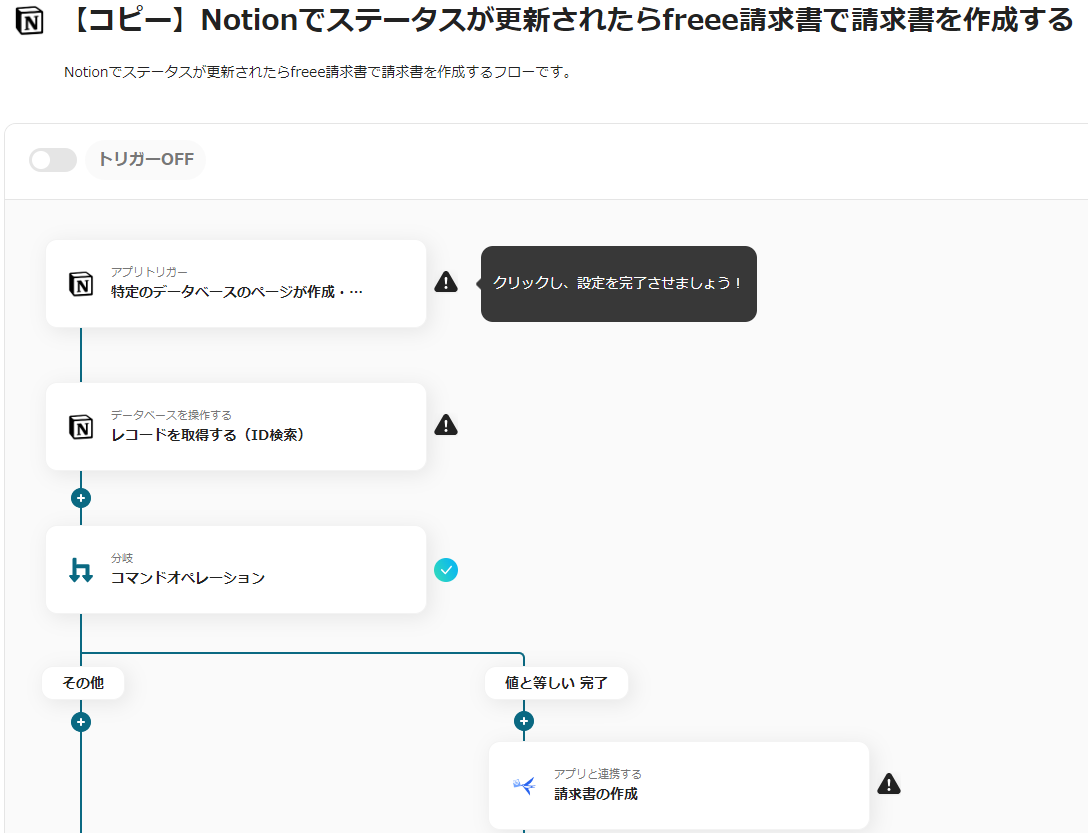Click the クリックし、設定を完了させましょう tooltip
This screenshot has height=833, width=1088.
point(618,283)
